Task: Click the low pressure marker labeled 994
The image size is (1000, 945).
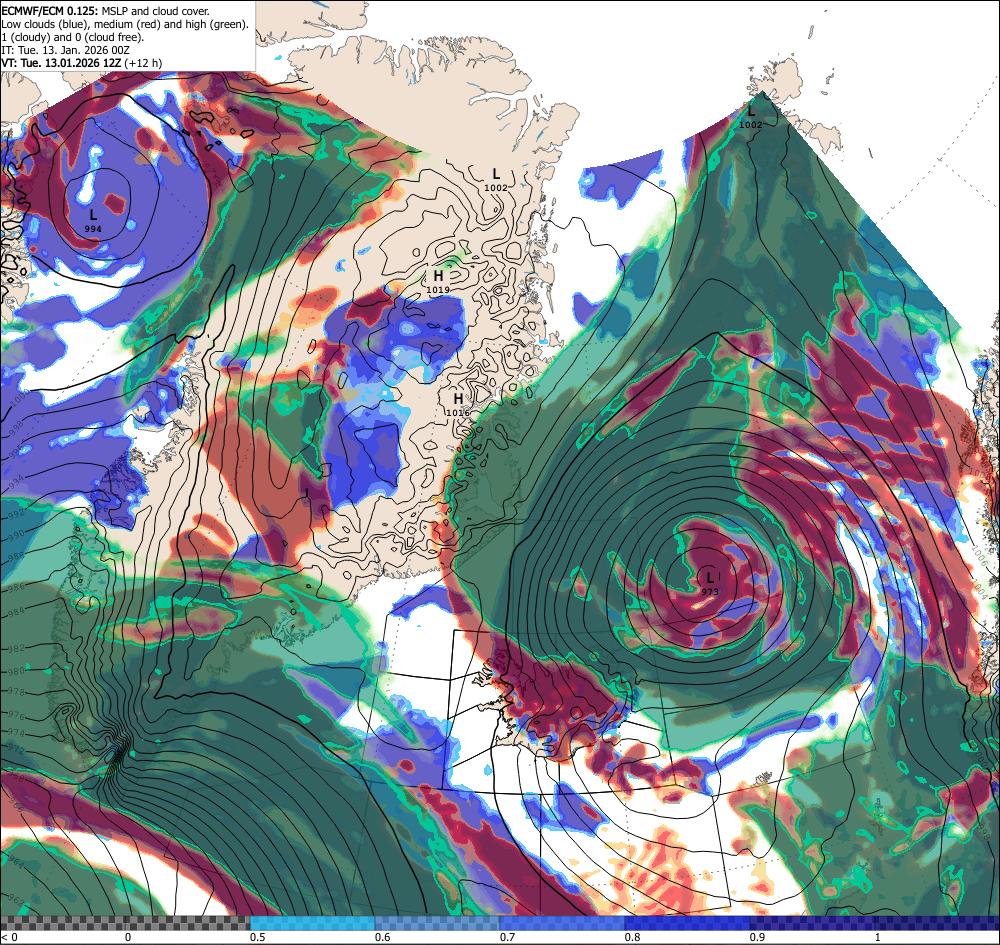Action: [93, 219]
